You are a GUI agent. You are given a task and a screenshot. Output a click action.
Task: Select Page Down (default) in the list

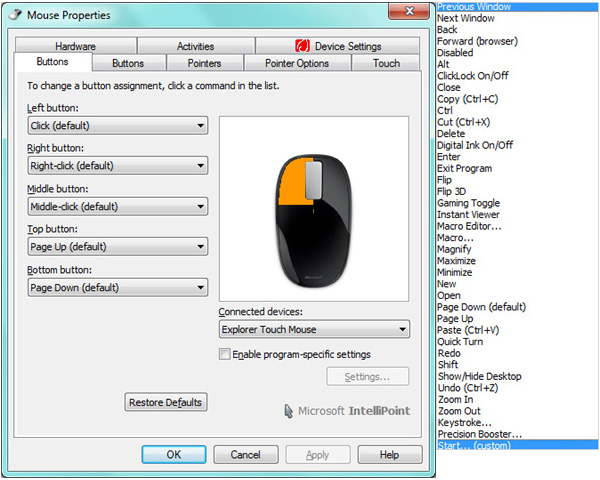[517, 307]
